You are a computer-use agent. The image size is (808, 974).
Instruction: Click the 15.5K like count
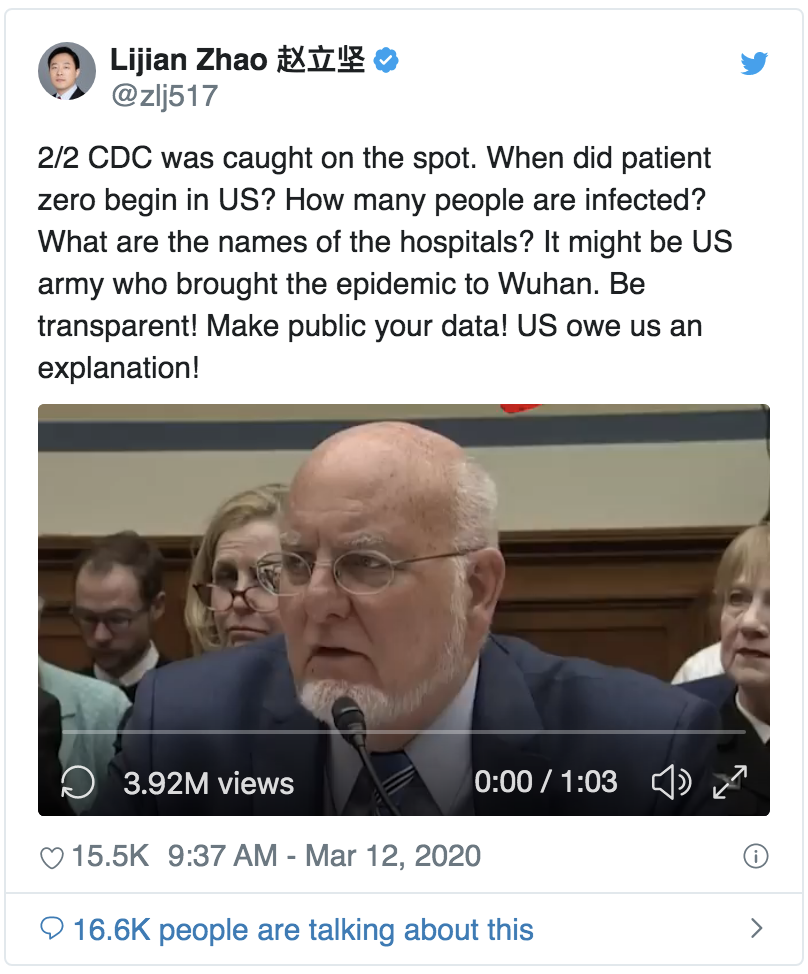point(110,857)
